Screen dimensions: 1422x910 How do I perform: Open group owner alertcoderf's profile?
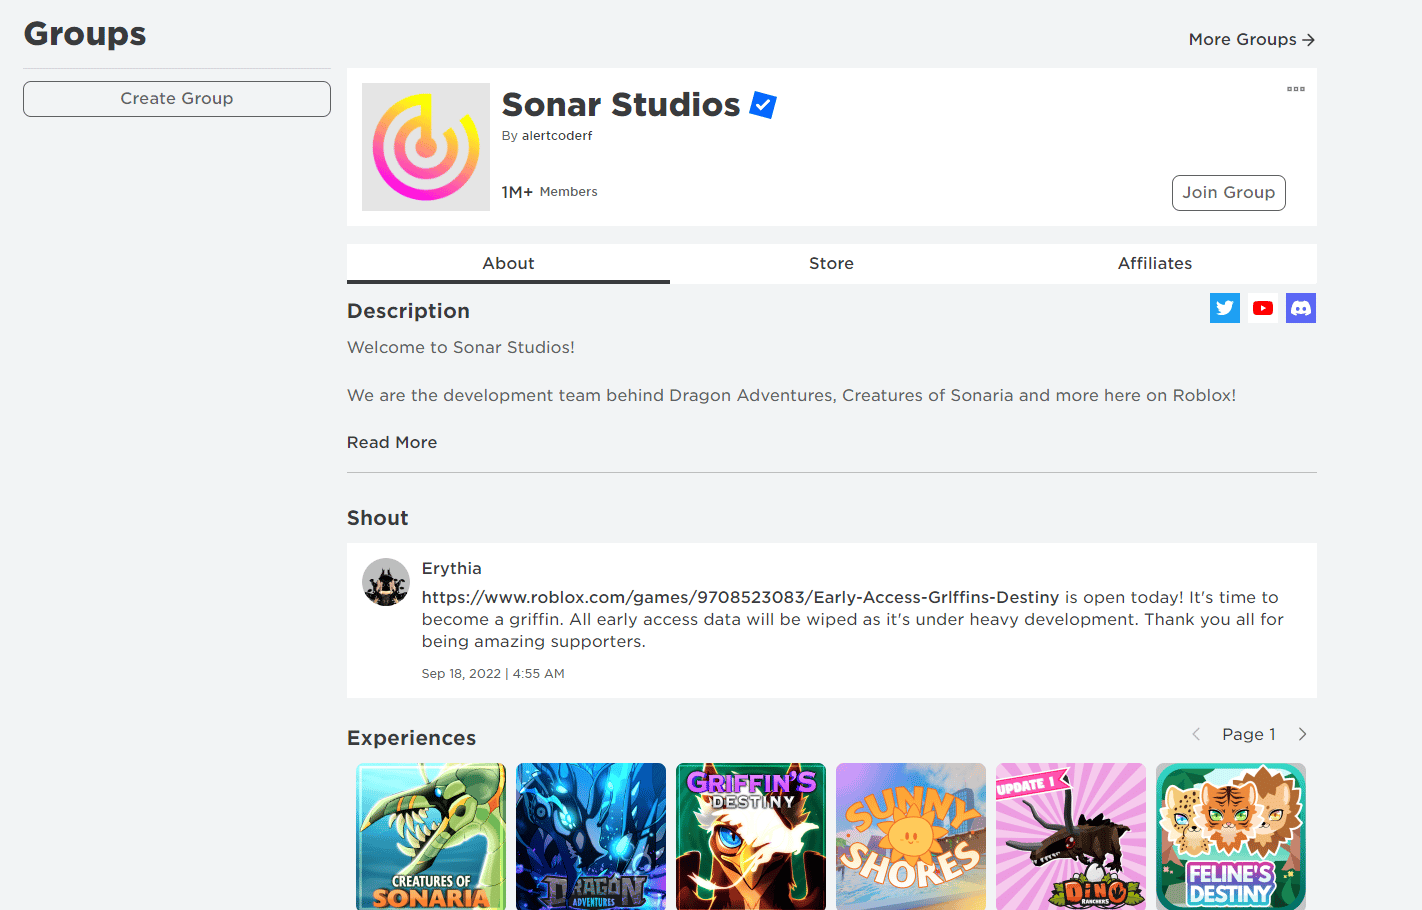557,136
